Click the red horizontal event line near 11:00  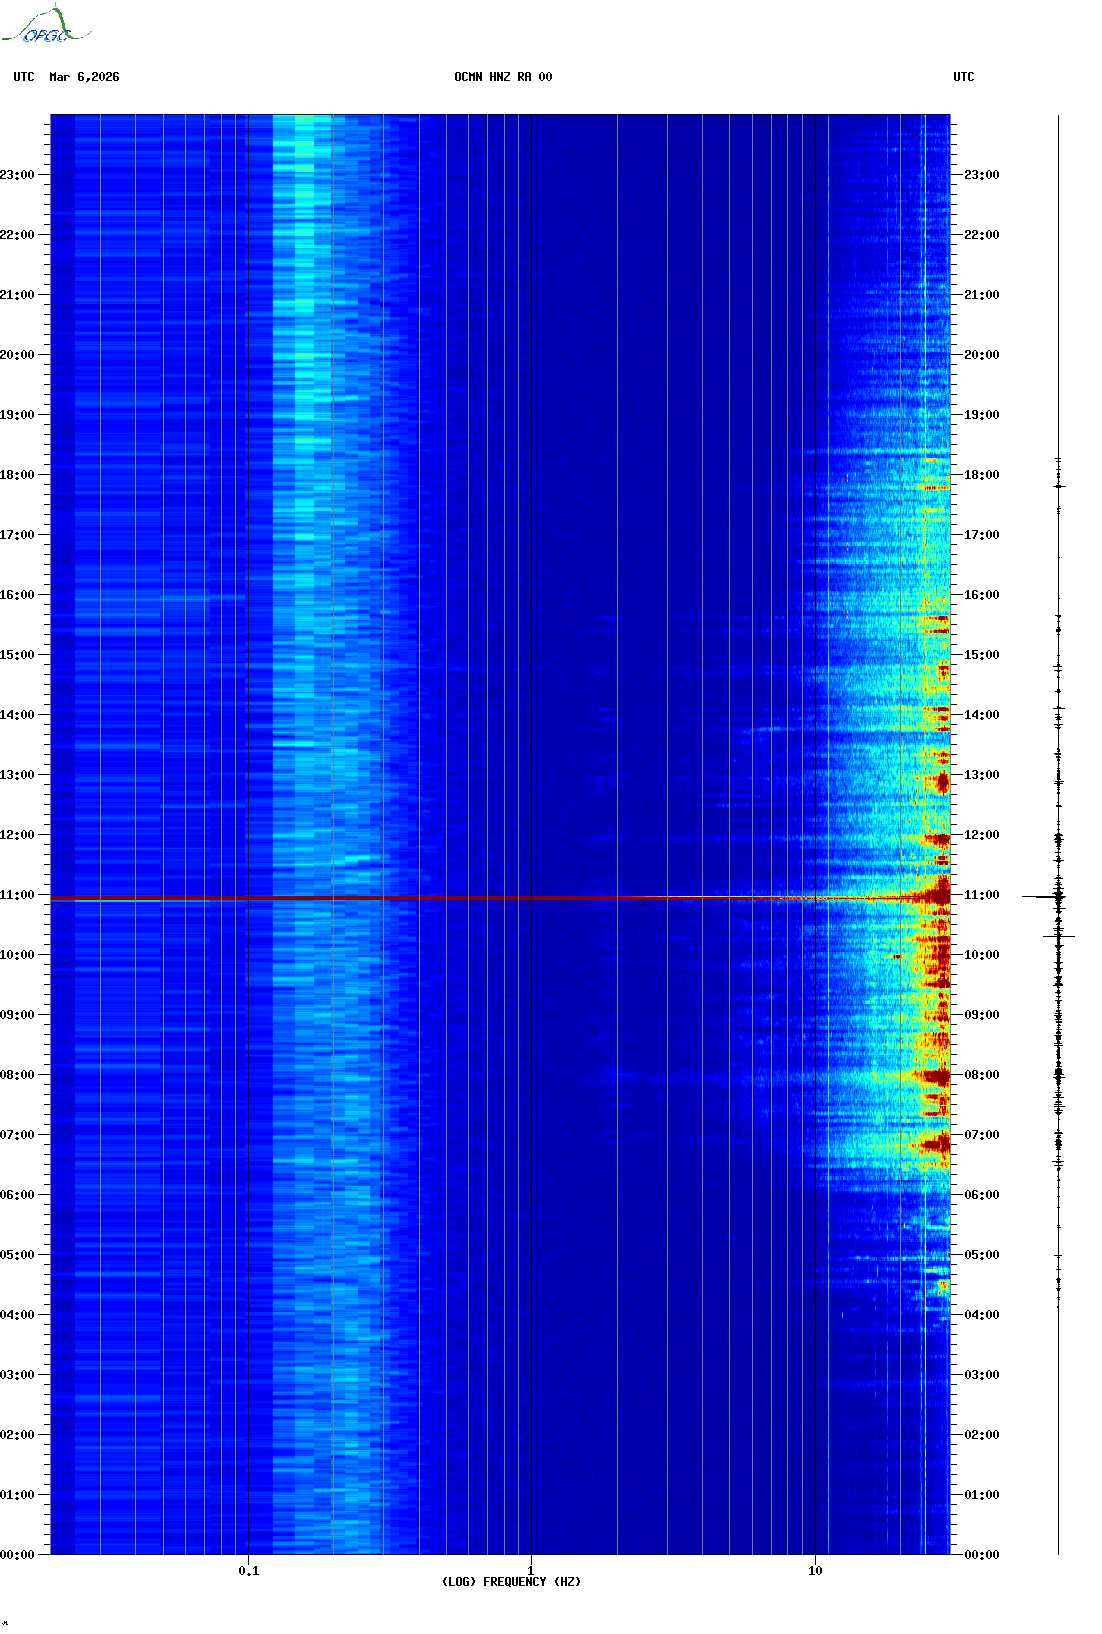tap(500, 898)
